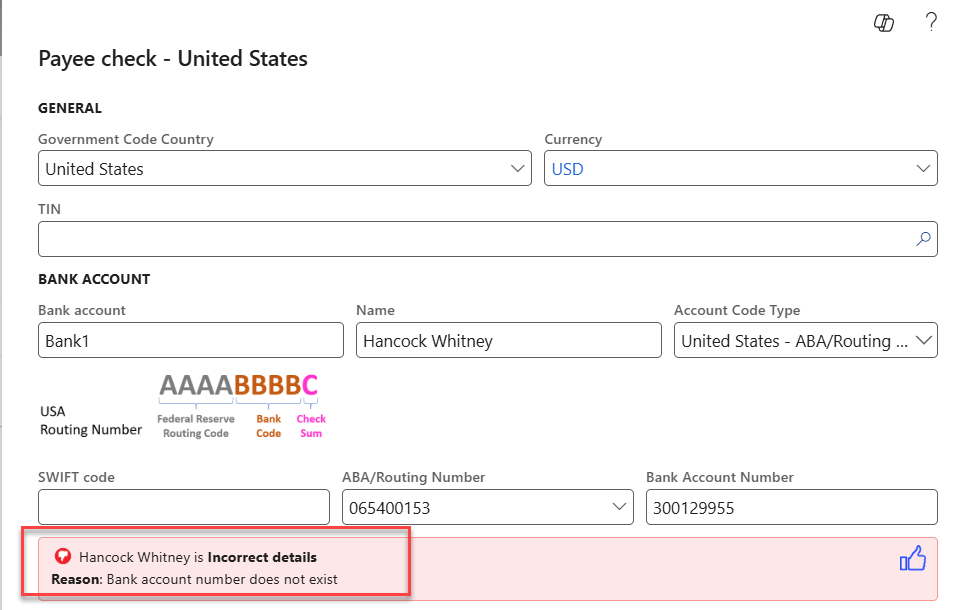Click the Name field with Hancock Whitney
The width and height of the screenshot is (962, 610).
click(508, 341)
